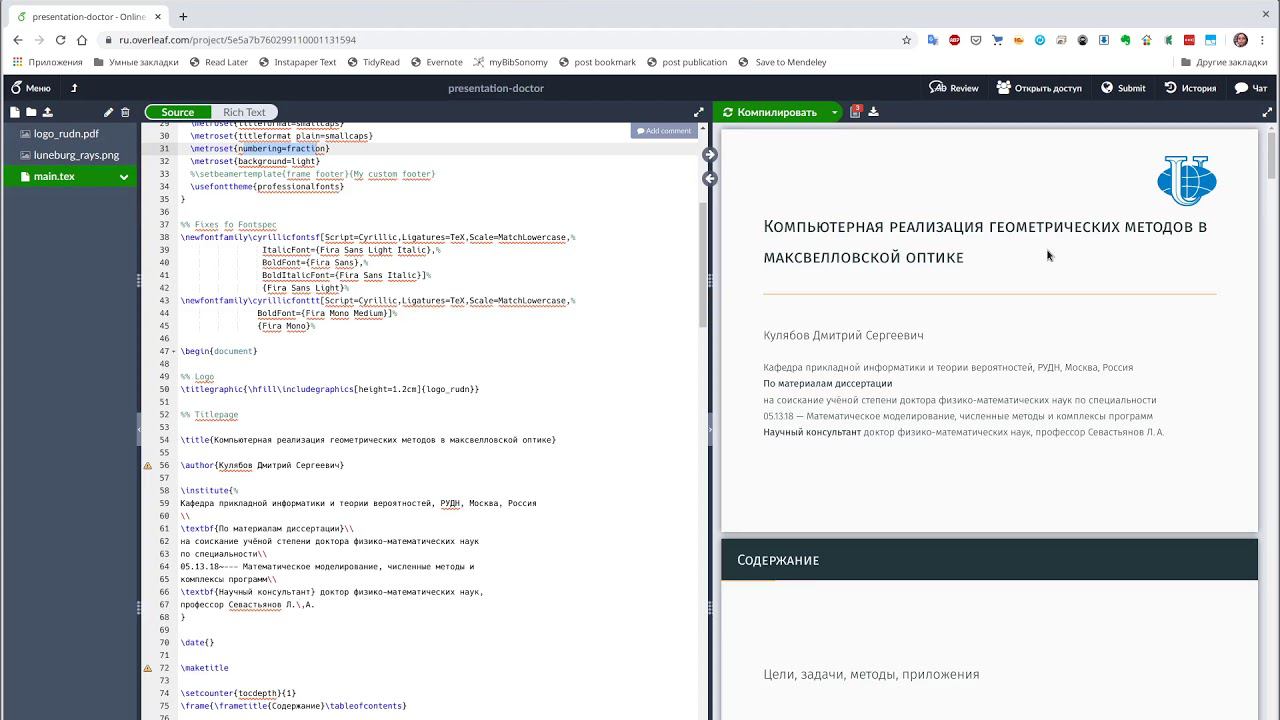Switch the editor to Source mode
The image size is (1280, 720).
tap(177, 112)
